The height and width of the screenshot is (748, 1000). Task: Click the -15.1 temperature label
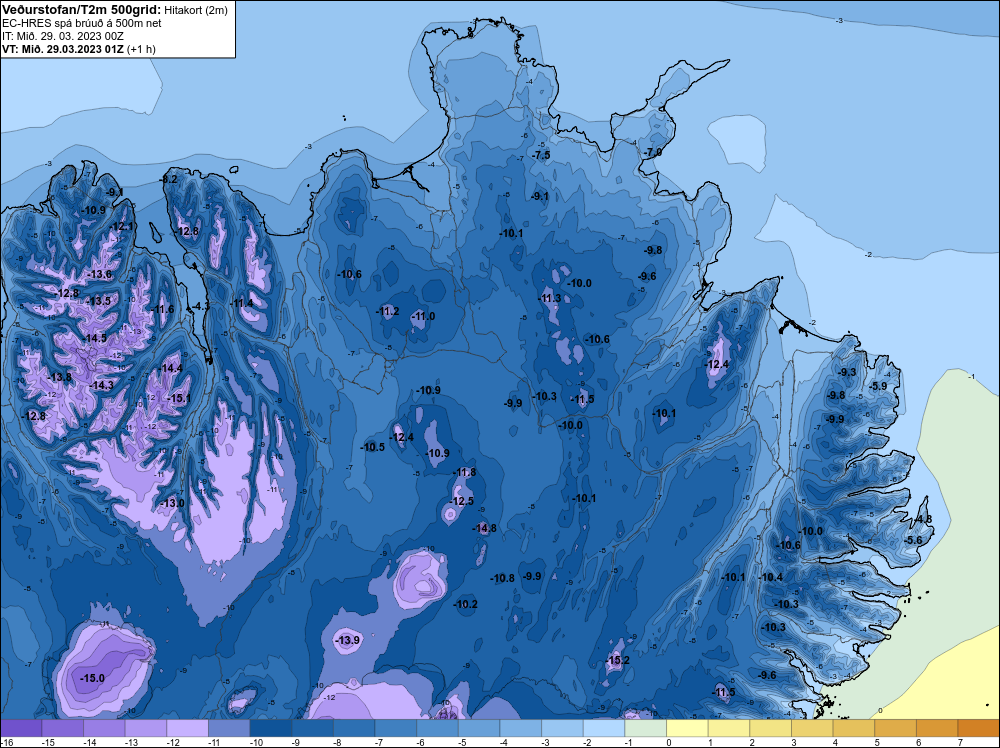click(x=179, y=398)
